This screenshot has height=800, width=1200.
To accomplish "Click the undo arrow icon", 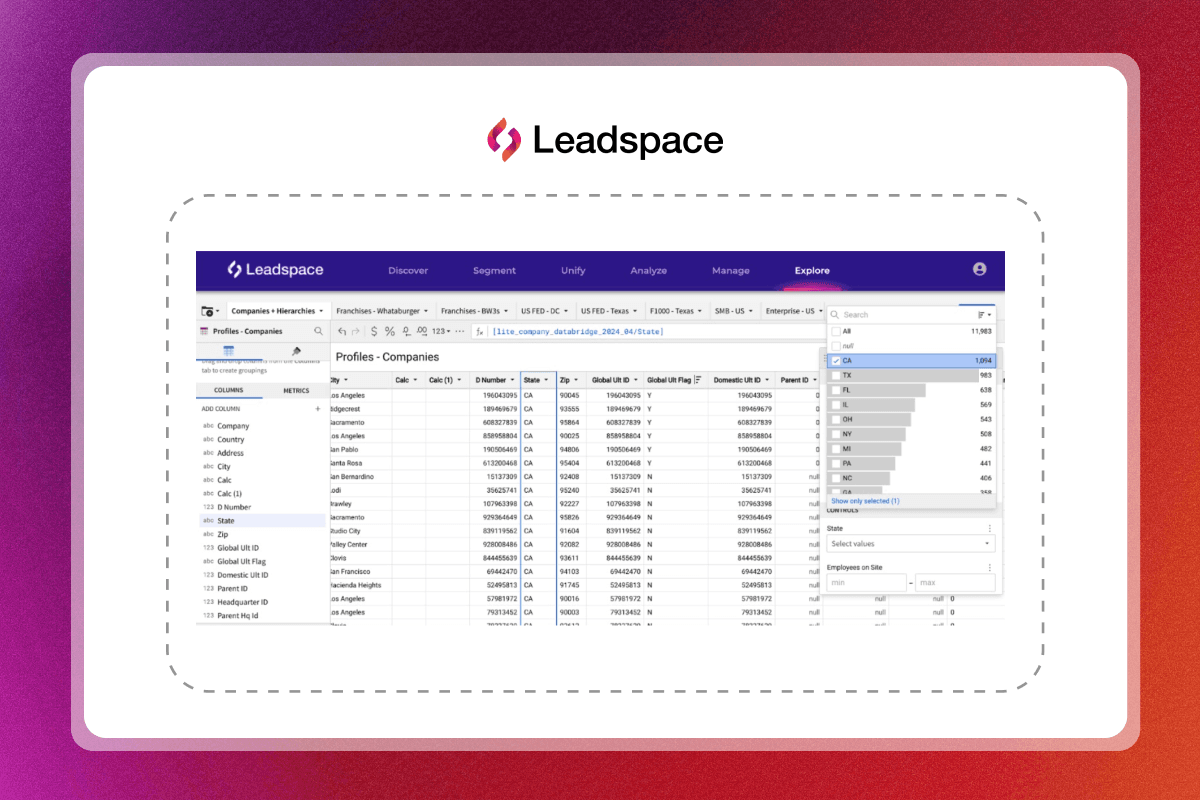I will click(x=342, y=331).
